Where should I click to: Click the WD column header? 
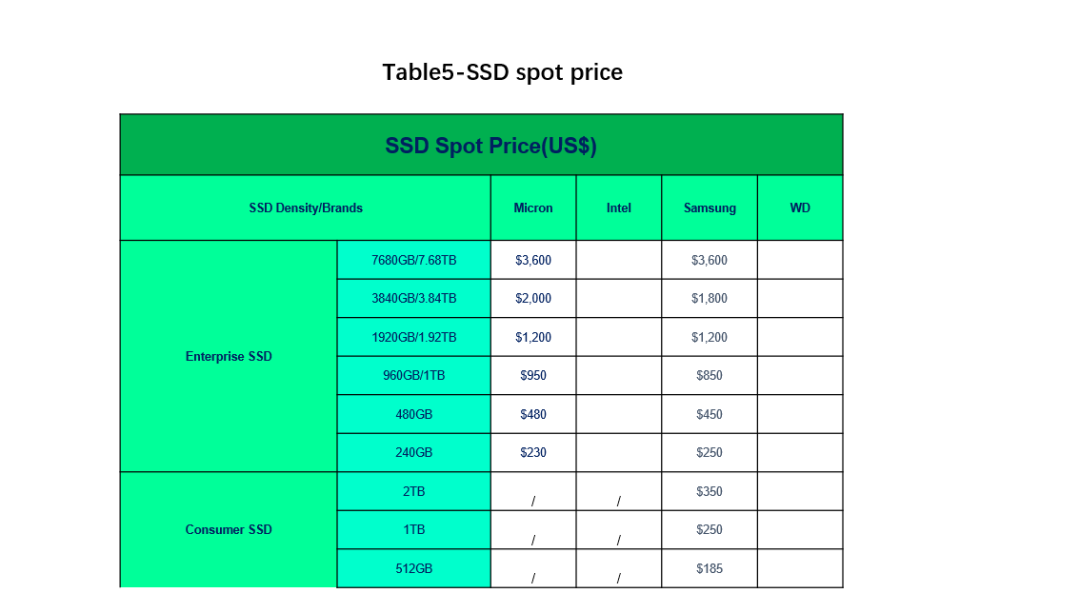pos(800,207)
